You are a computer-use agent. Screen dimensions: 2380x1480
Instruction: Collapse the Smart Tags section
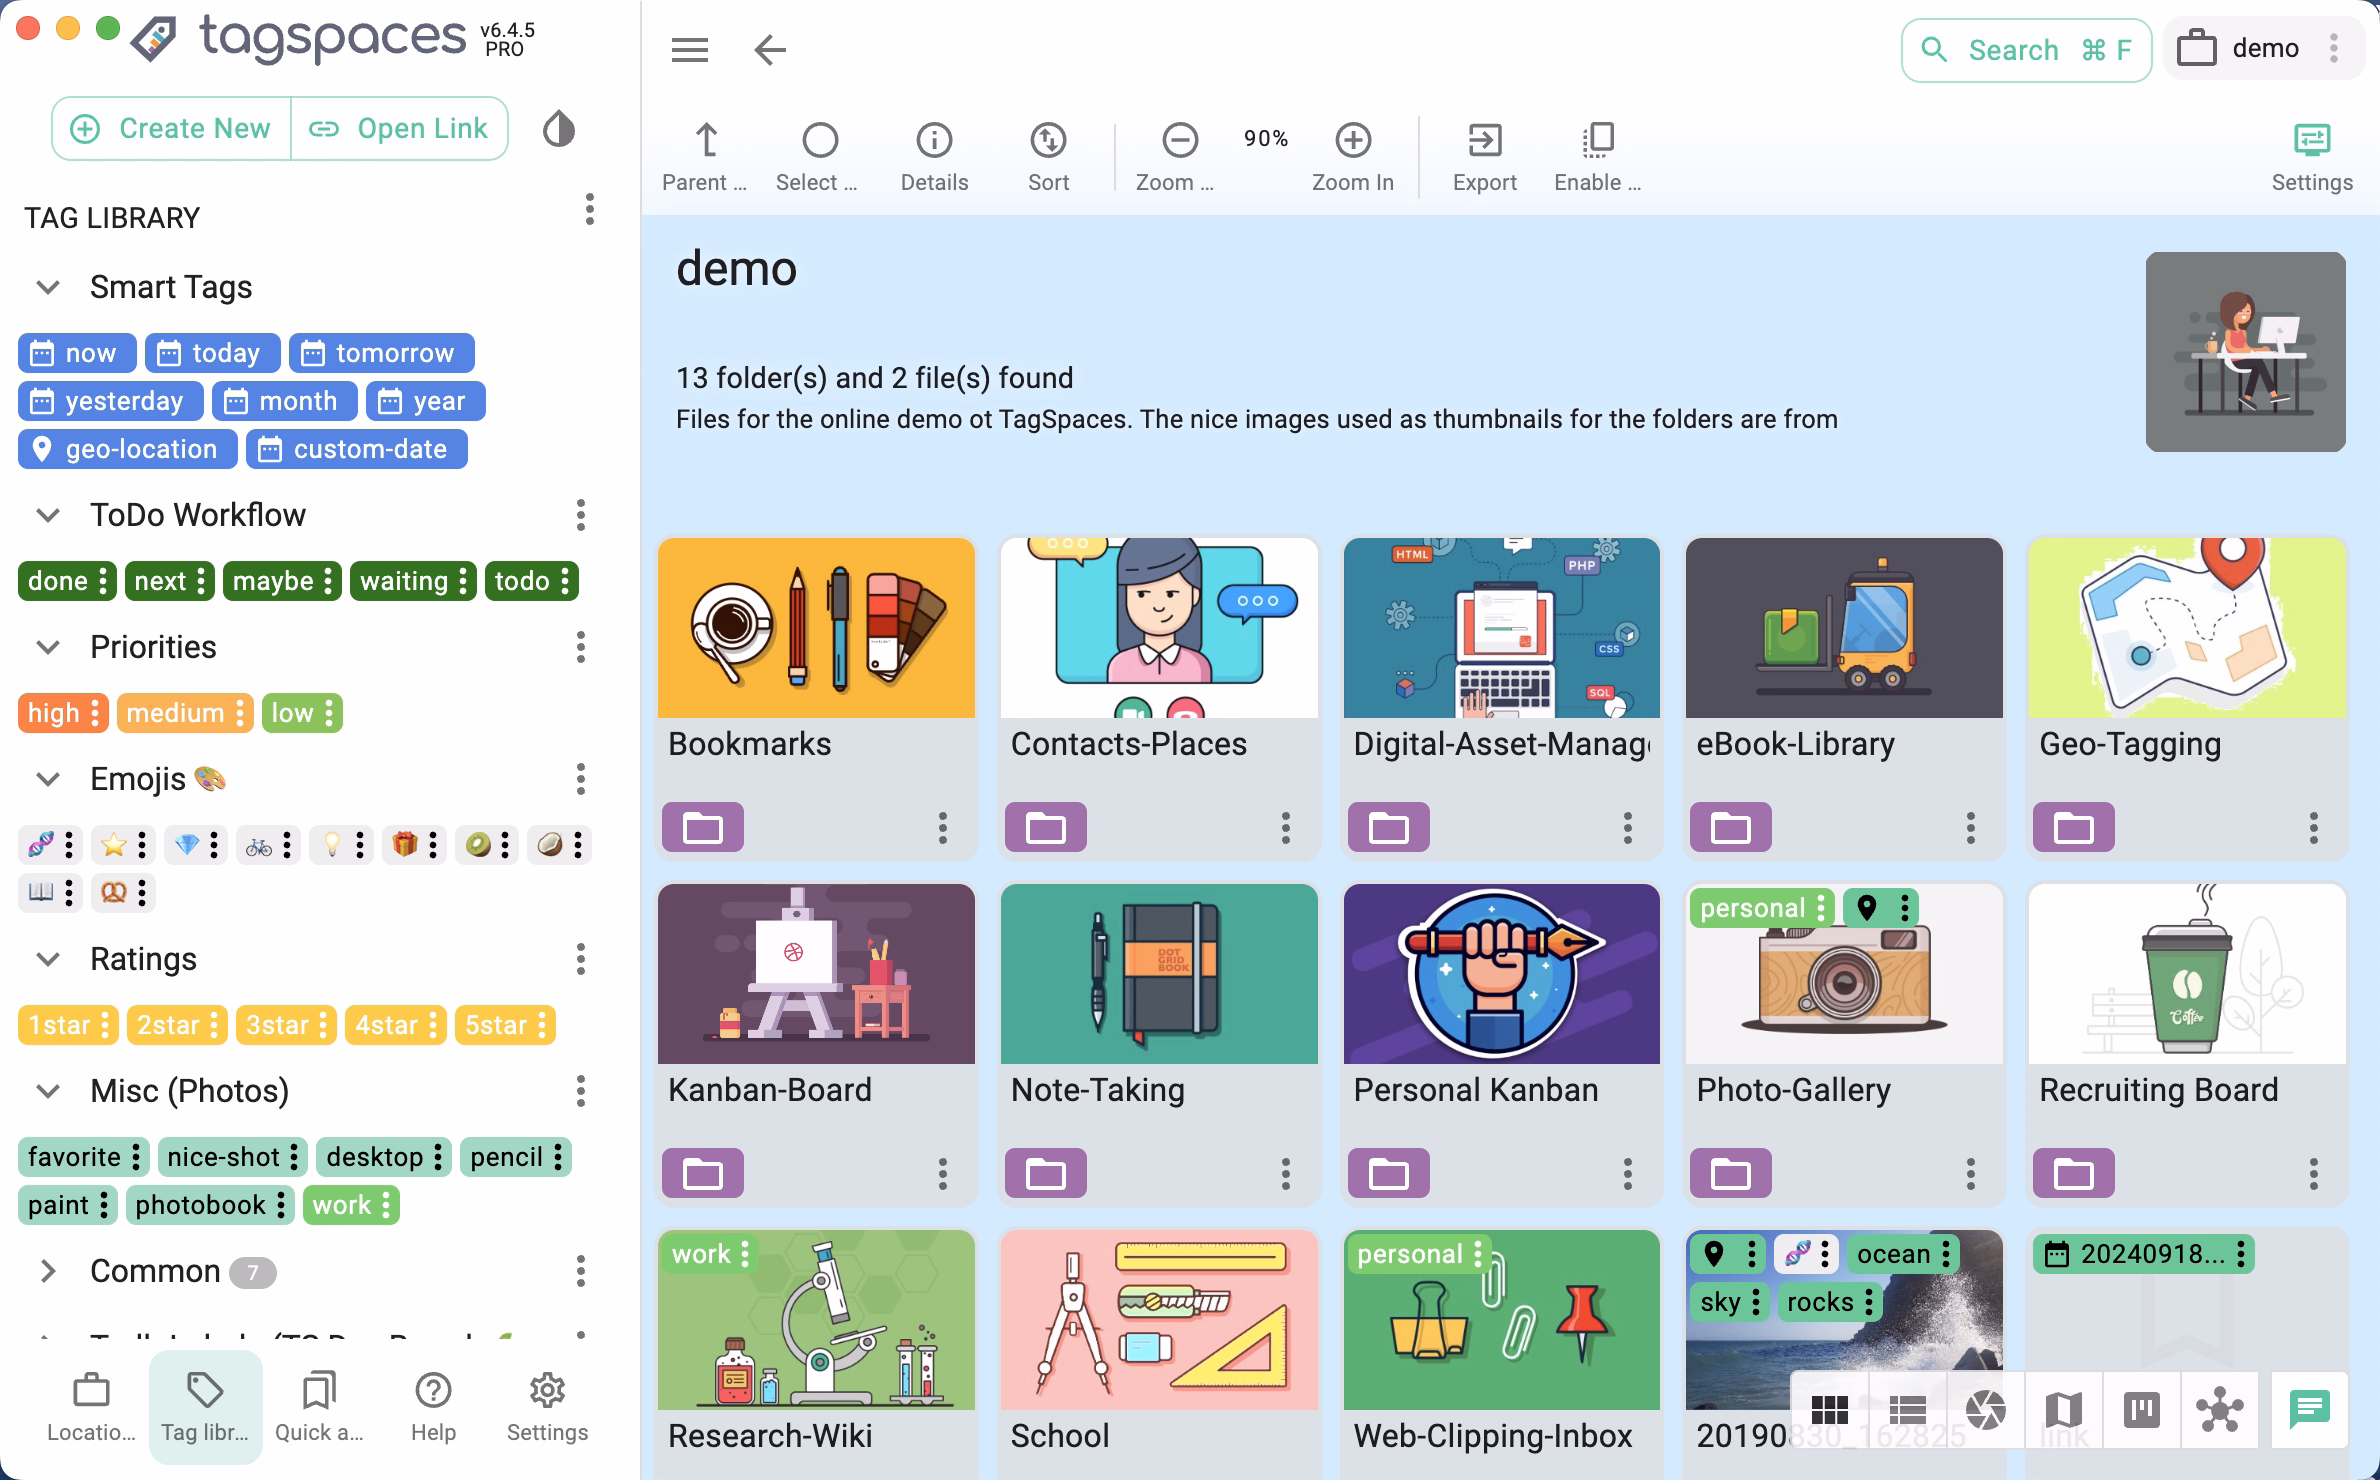pos(45,287)
